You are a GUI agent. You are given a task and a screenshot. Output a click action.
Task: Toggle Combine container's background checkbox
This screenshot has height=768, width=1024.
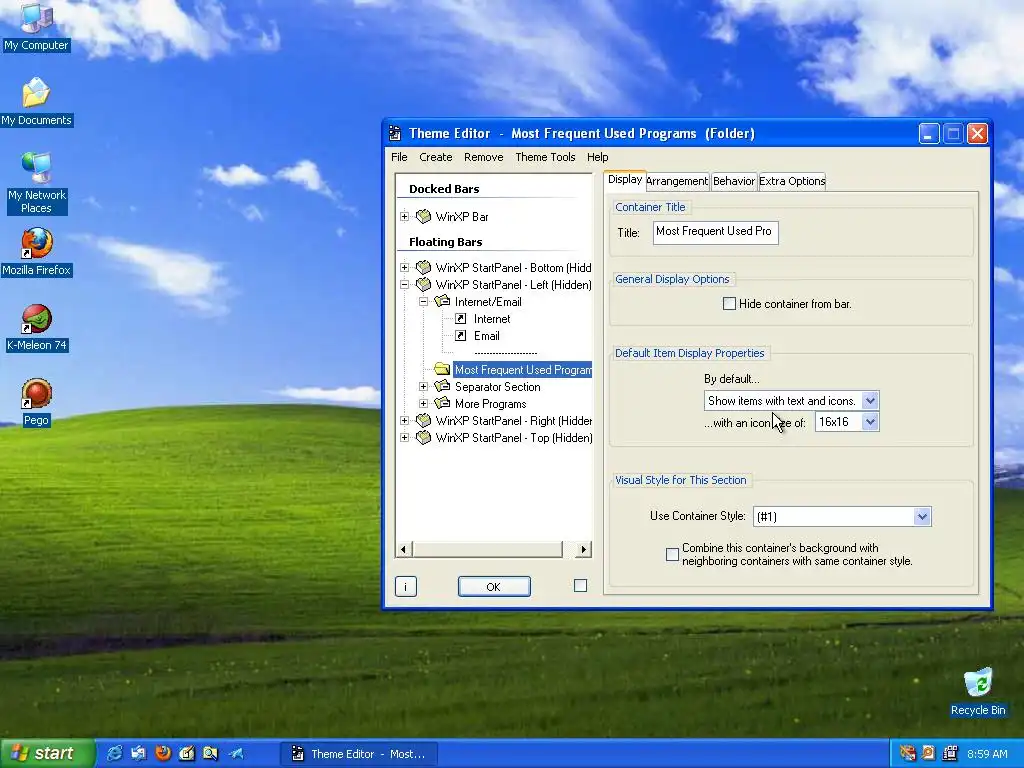672,554
